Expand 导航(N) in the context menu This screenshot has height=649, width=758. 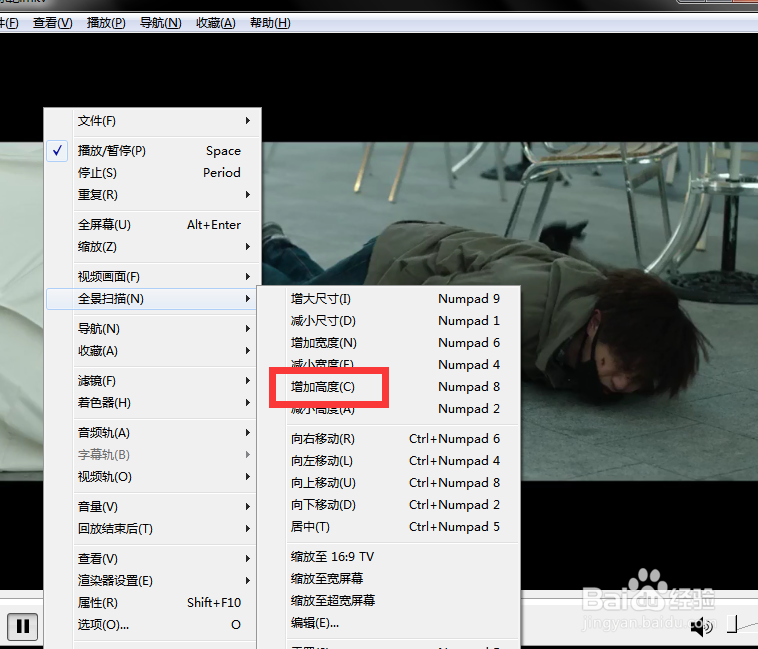pos(153,329)
